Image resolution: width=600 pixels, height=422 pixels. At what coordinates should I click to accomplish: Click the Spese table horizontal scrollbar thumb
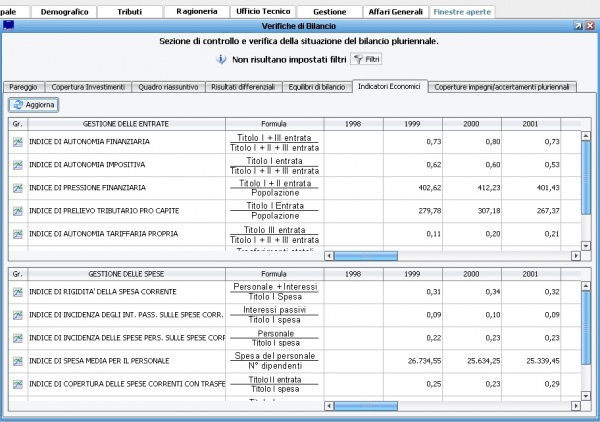point(366,406)
